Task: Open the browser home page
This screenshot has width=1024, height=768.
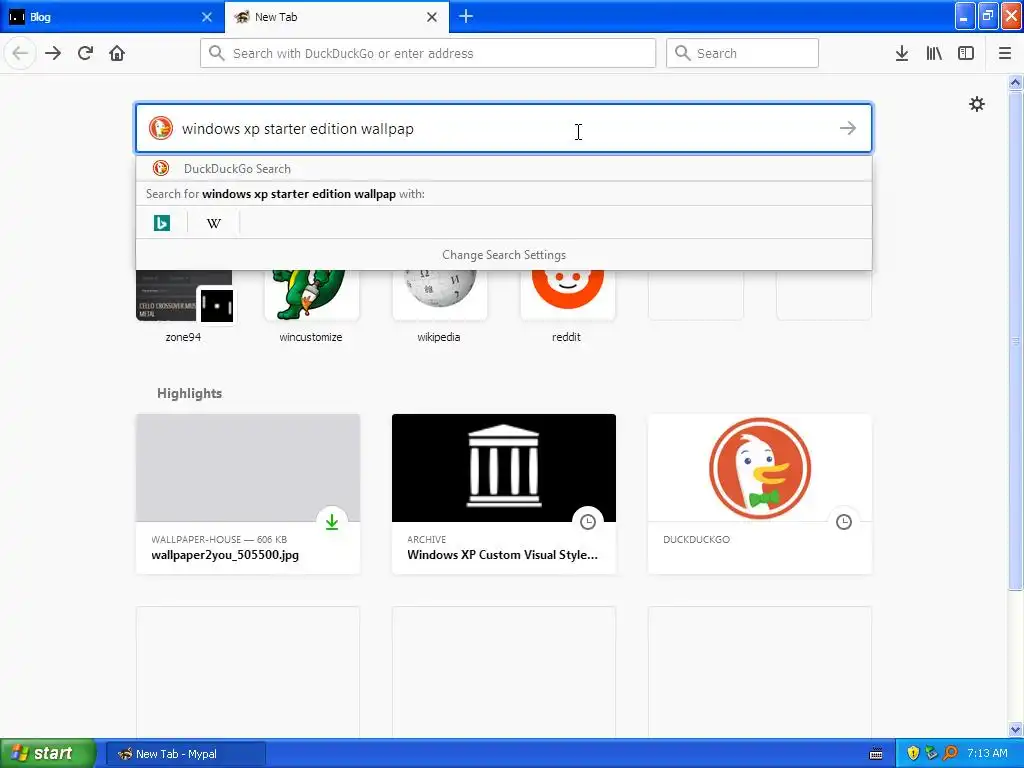Action: tap(117, 53)
